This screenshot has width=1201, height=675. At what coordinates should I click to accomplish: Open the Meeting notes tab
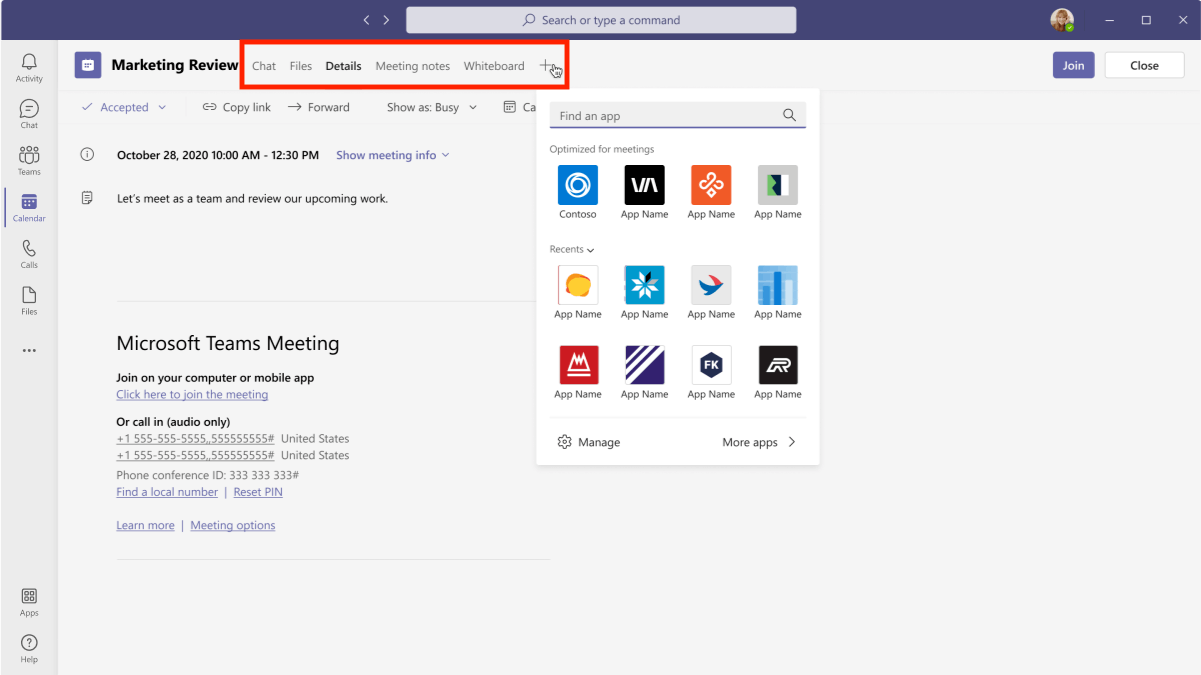412,66
